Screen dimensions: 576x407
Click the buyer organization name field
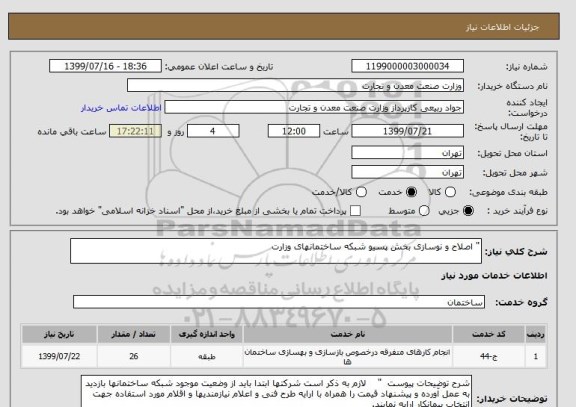[x=295, y=86]
